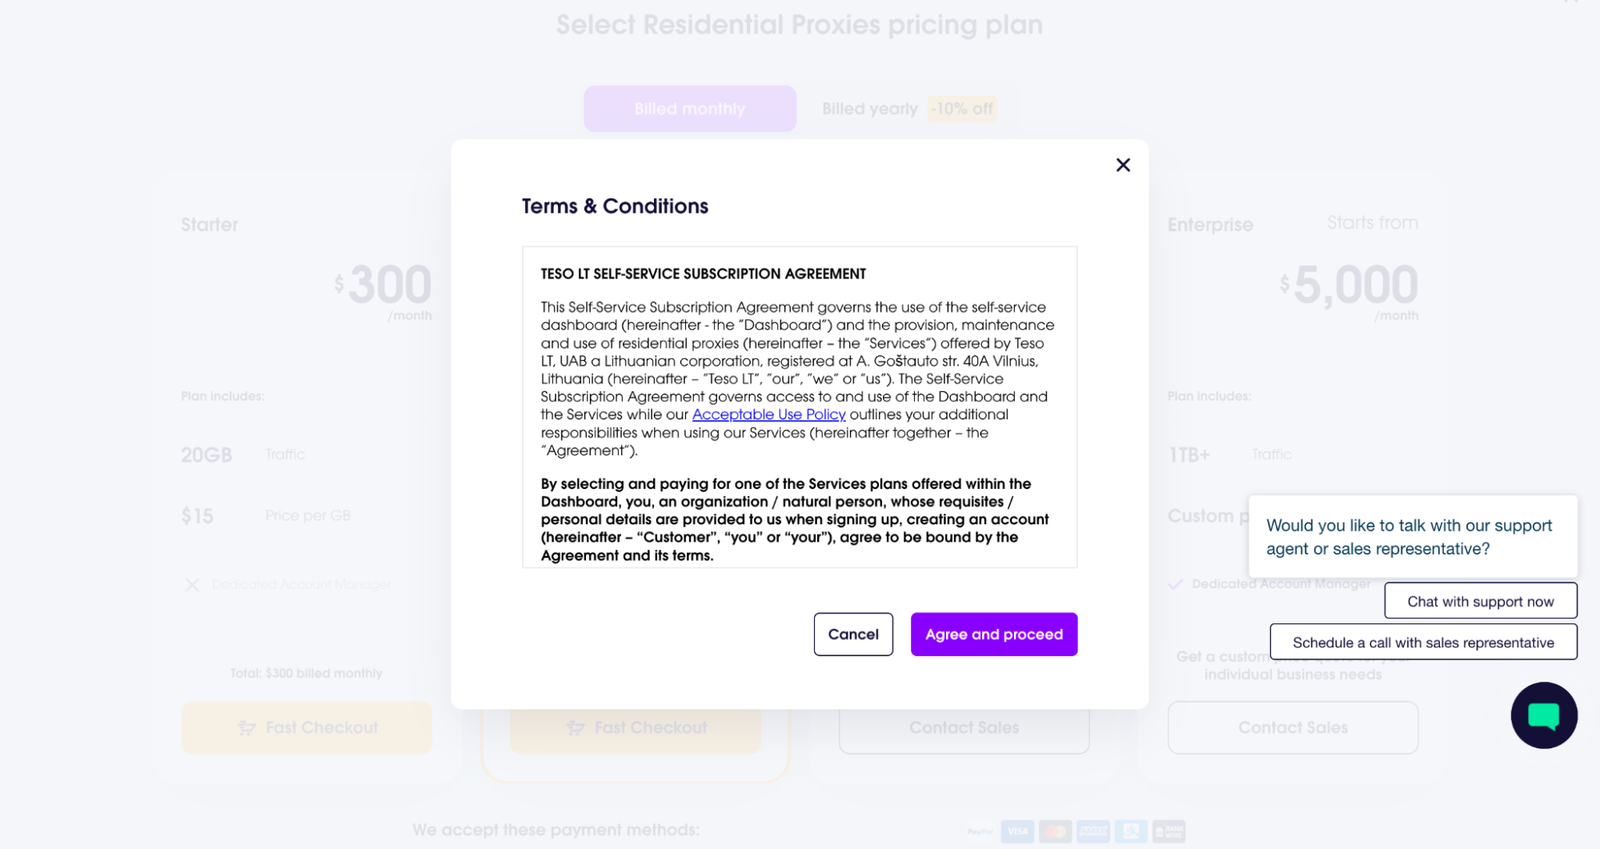Click the Alipay payment icon
Viewport: 1600px width, 849px height.
1131,831
